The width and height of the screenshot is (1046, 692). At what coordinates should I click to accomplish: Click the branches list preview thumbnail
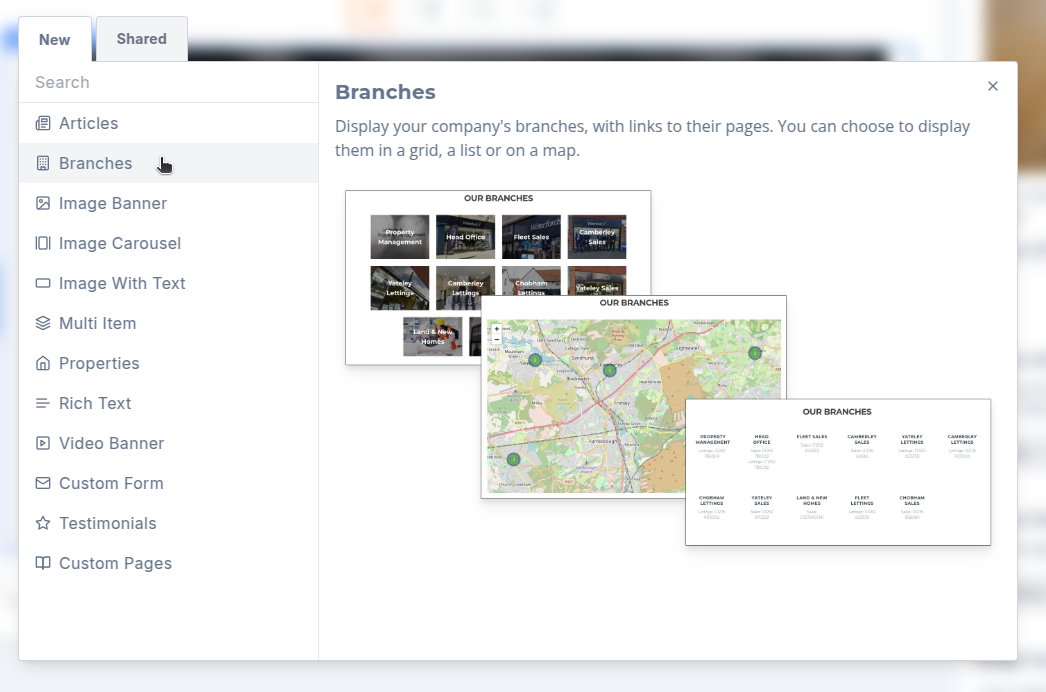click(x=838, y=472)
